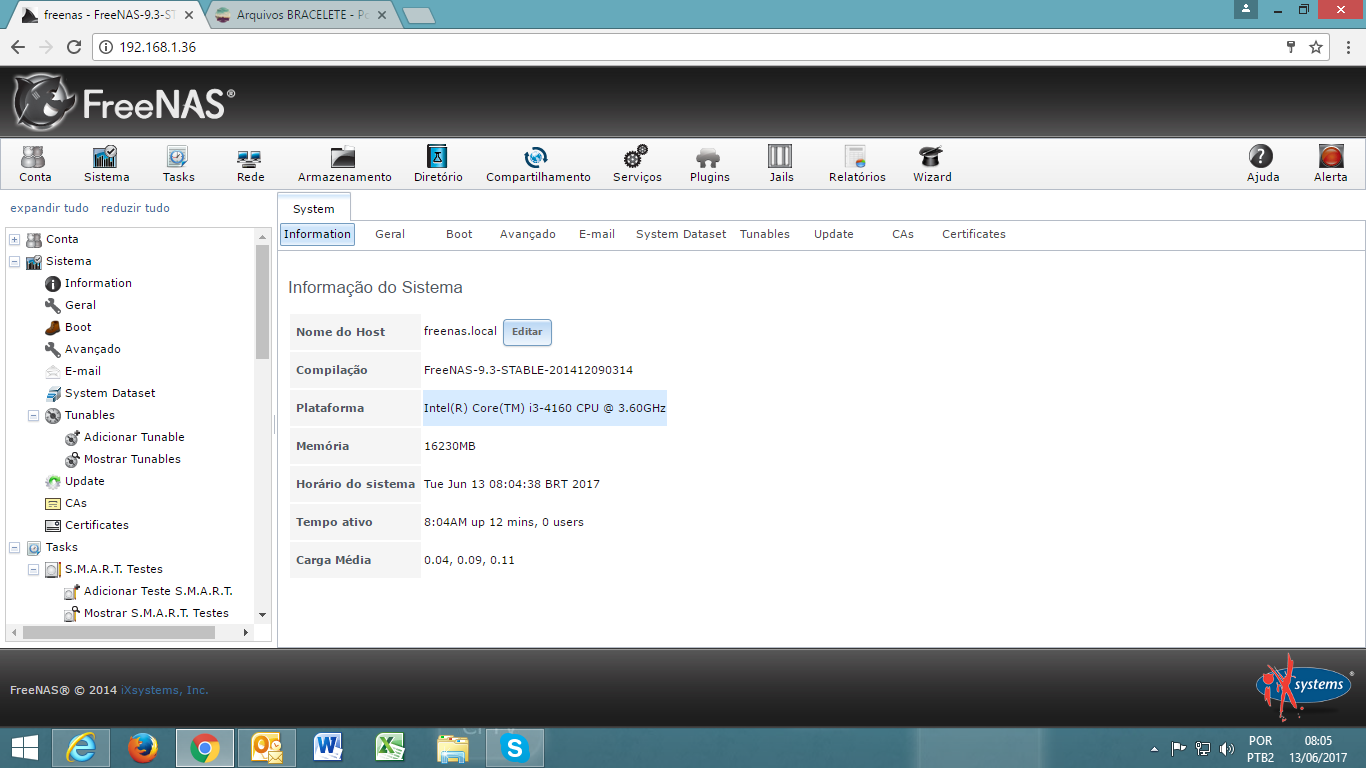Viewport: 1366px width, 768px height.
Task: Open Firefox from the taskbar
Action: tap(143, 747)
